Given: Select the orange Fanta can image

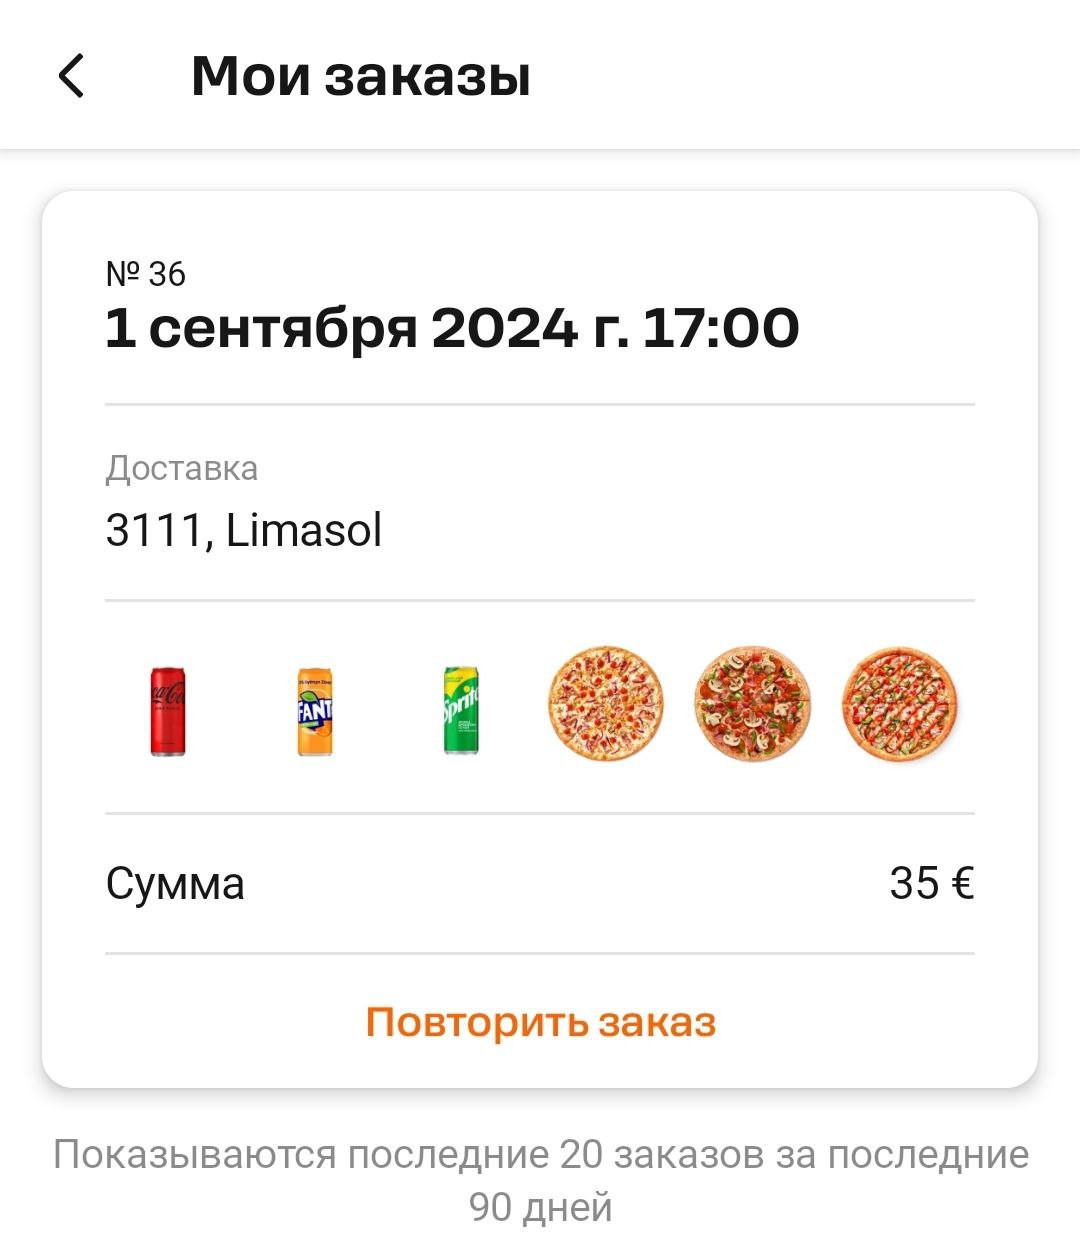Looking at the screenshot, I should (315, 711).
